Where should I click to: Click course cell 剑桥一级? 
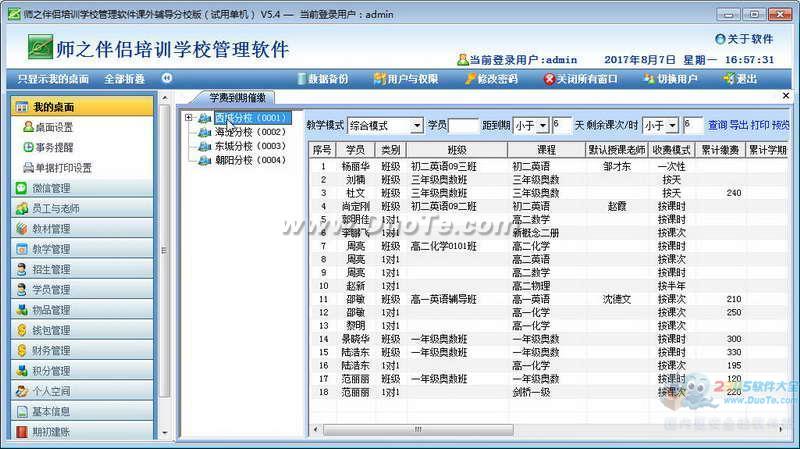pos(531,392)
